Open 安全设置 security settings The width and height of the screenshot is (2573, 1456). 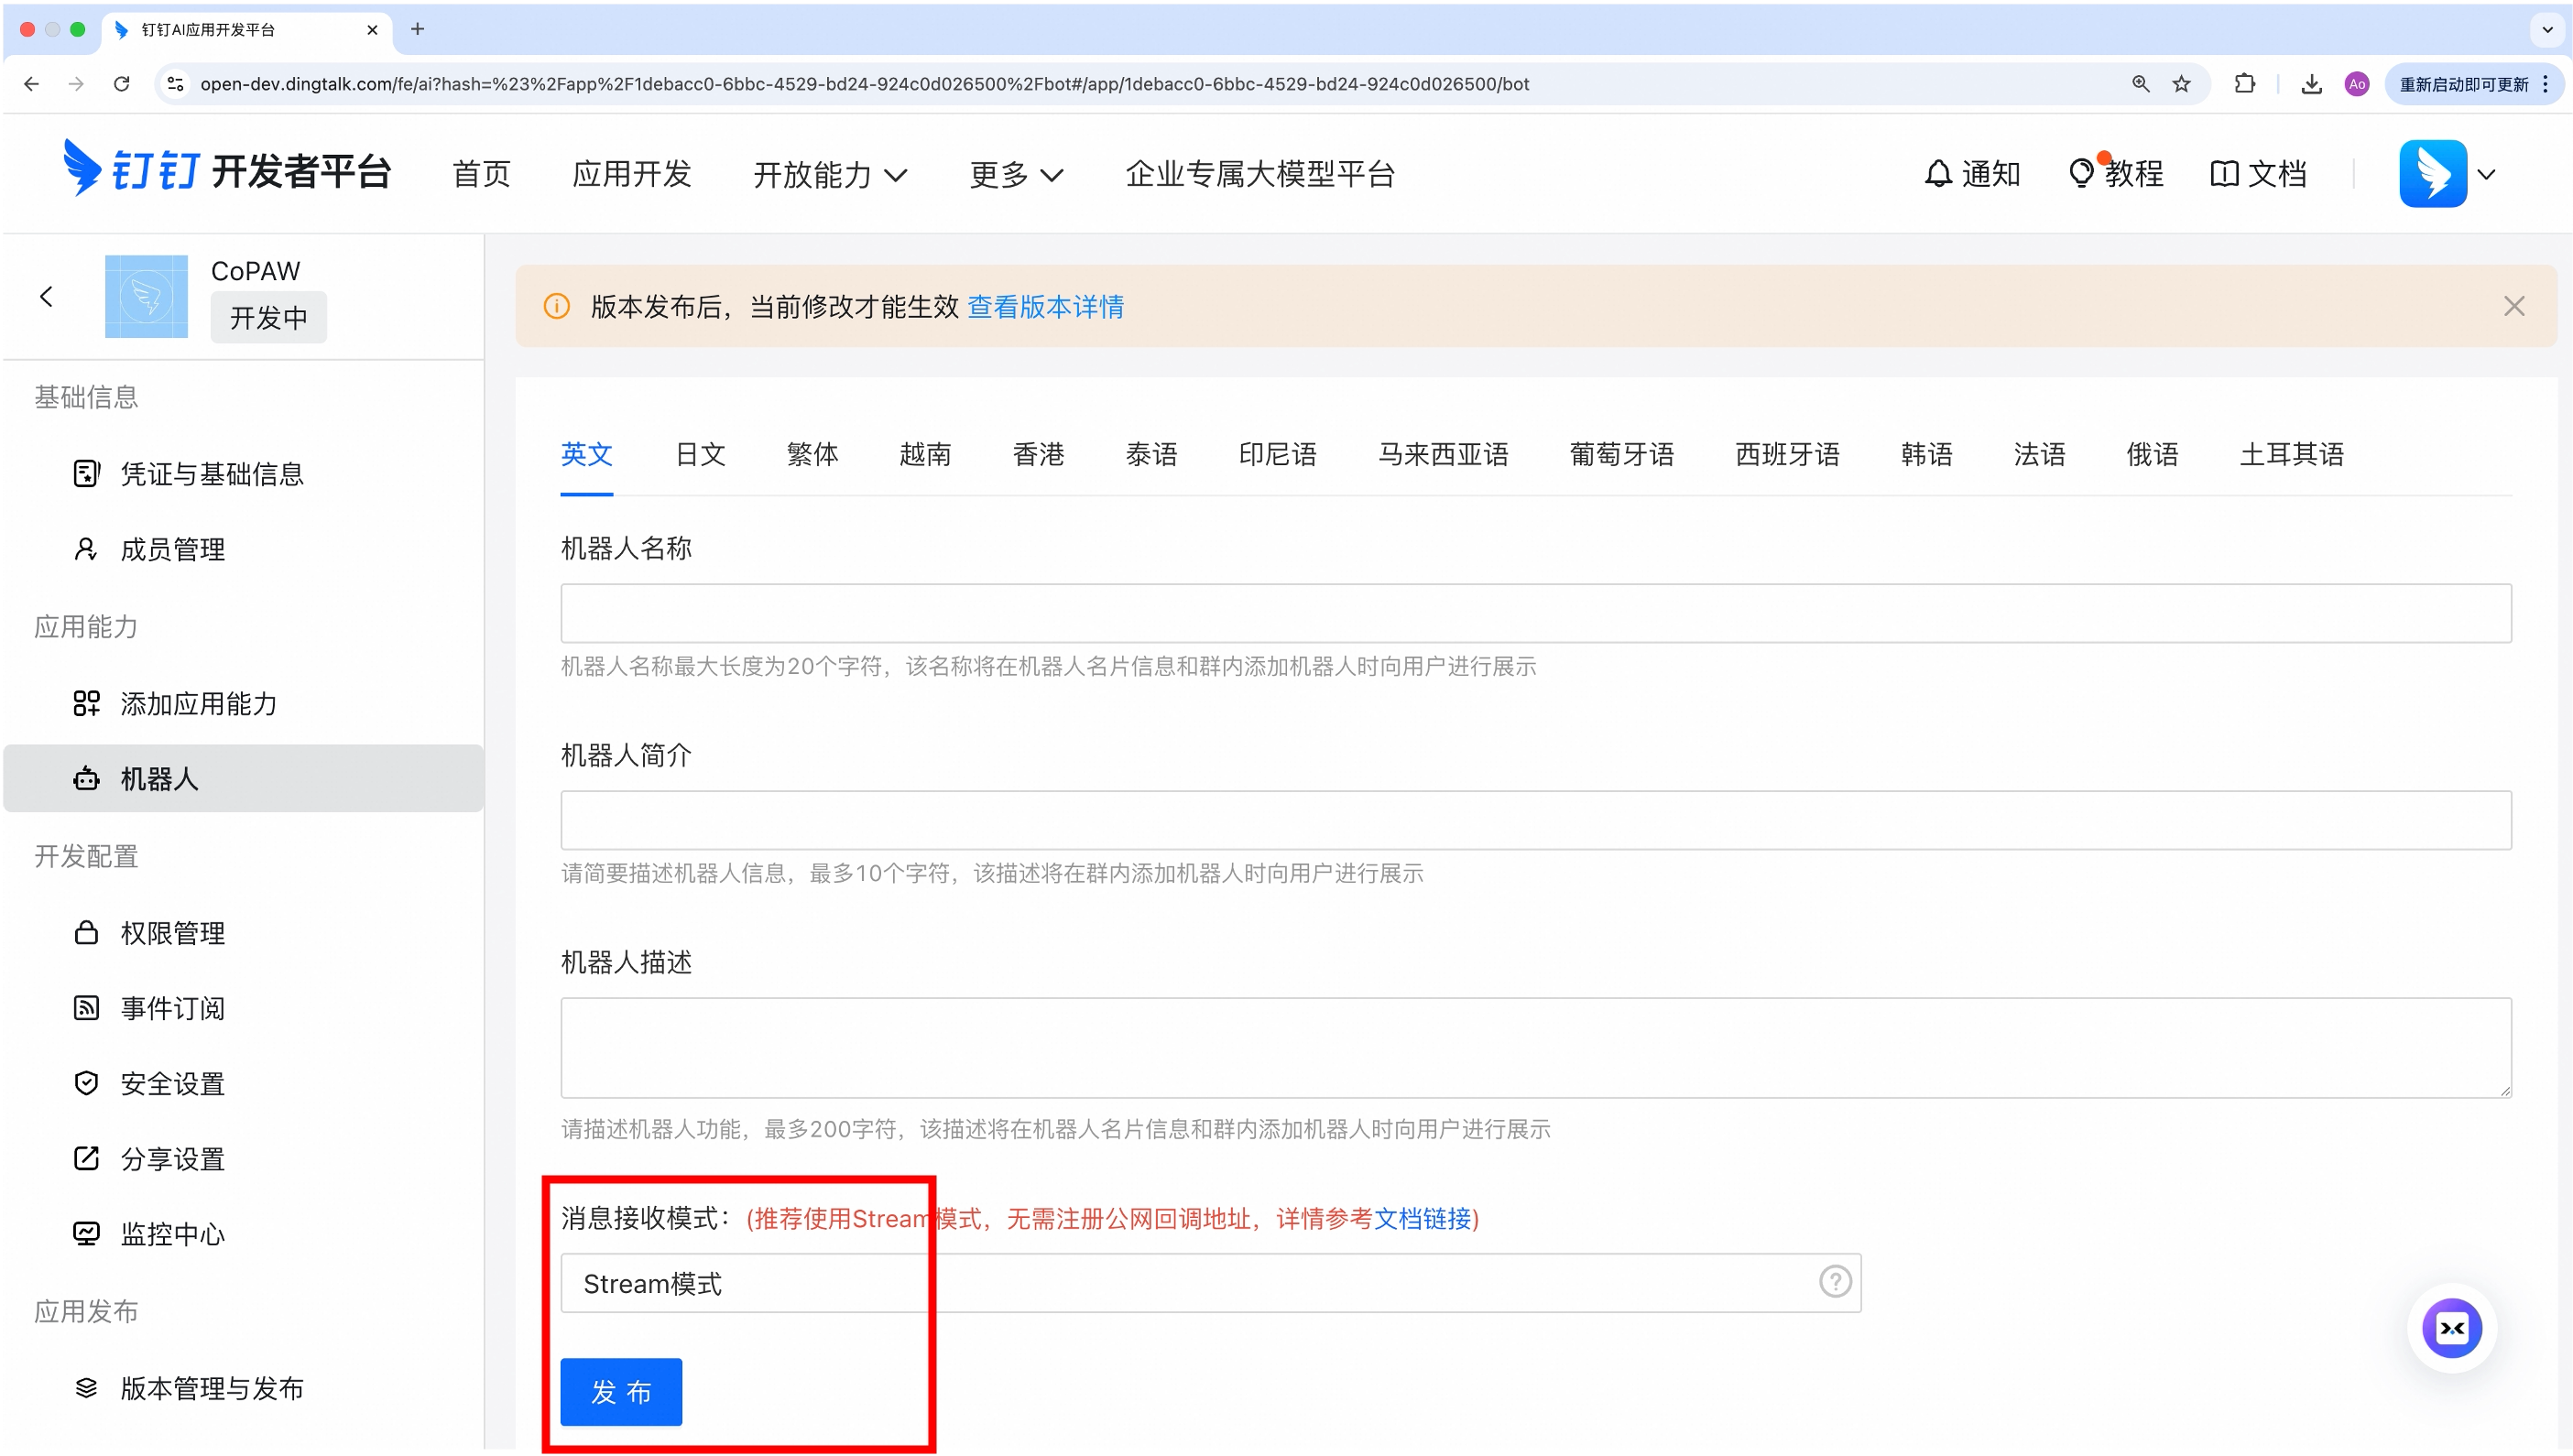171,1083
